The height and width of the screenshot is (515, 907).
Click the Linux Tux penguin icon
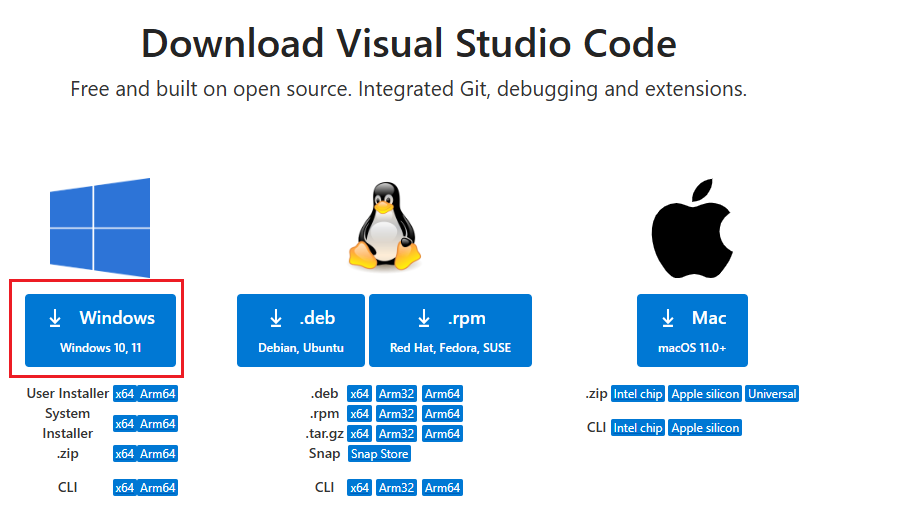(x=385, y=226)
